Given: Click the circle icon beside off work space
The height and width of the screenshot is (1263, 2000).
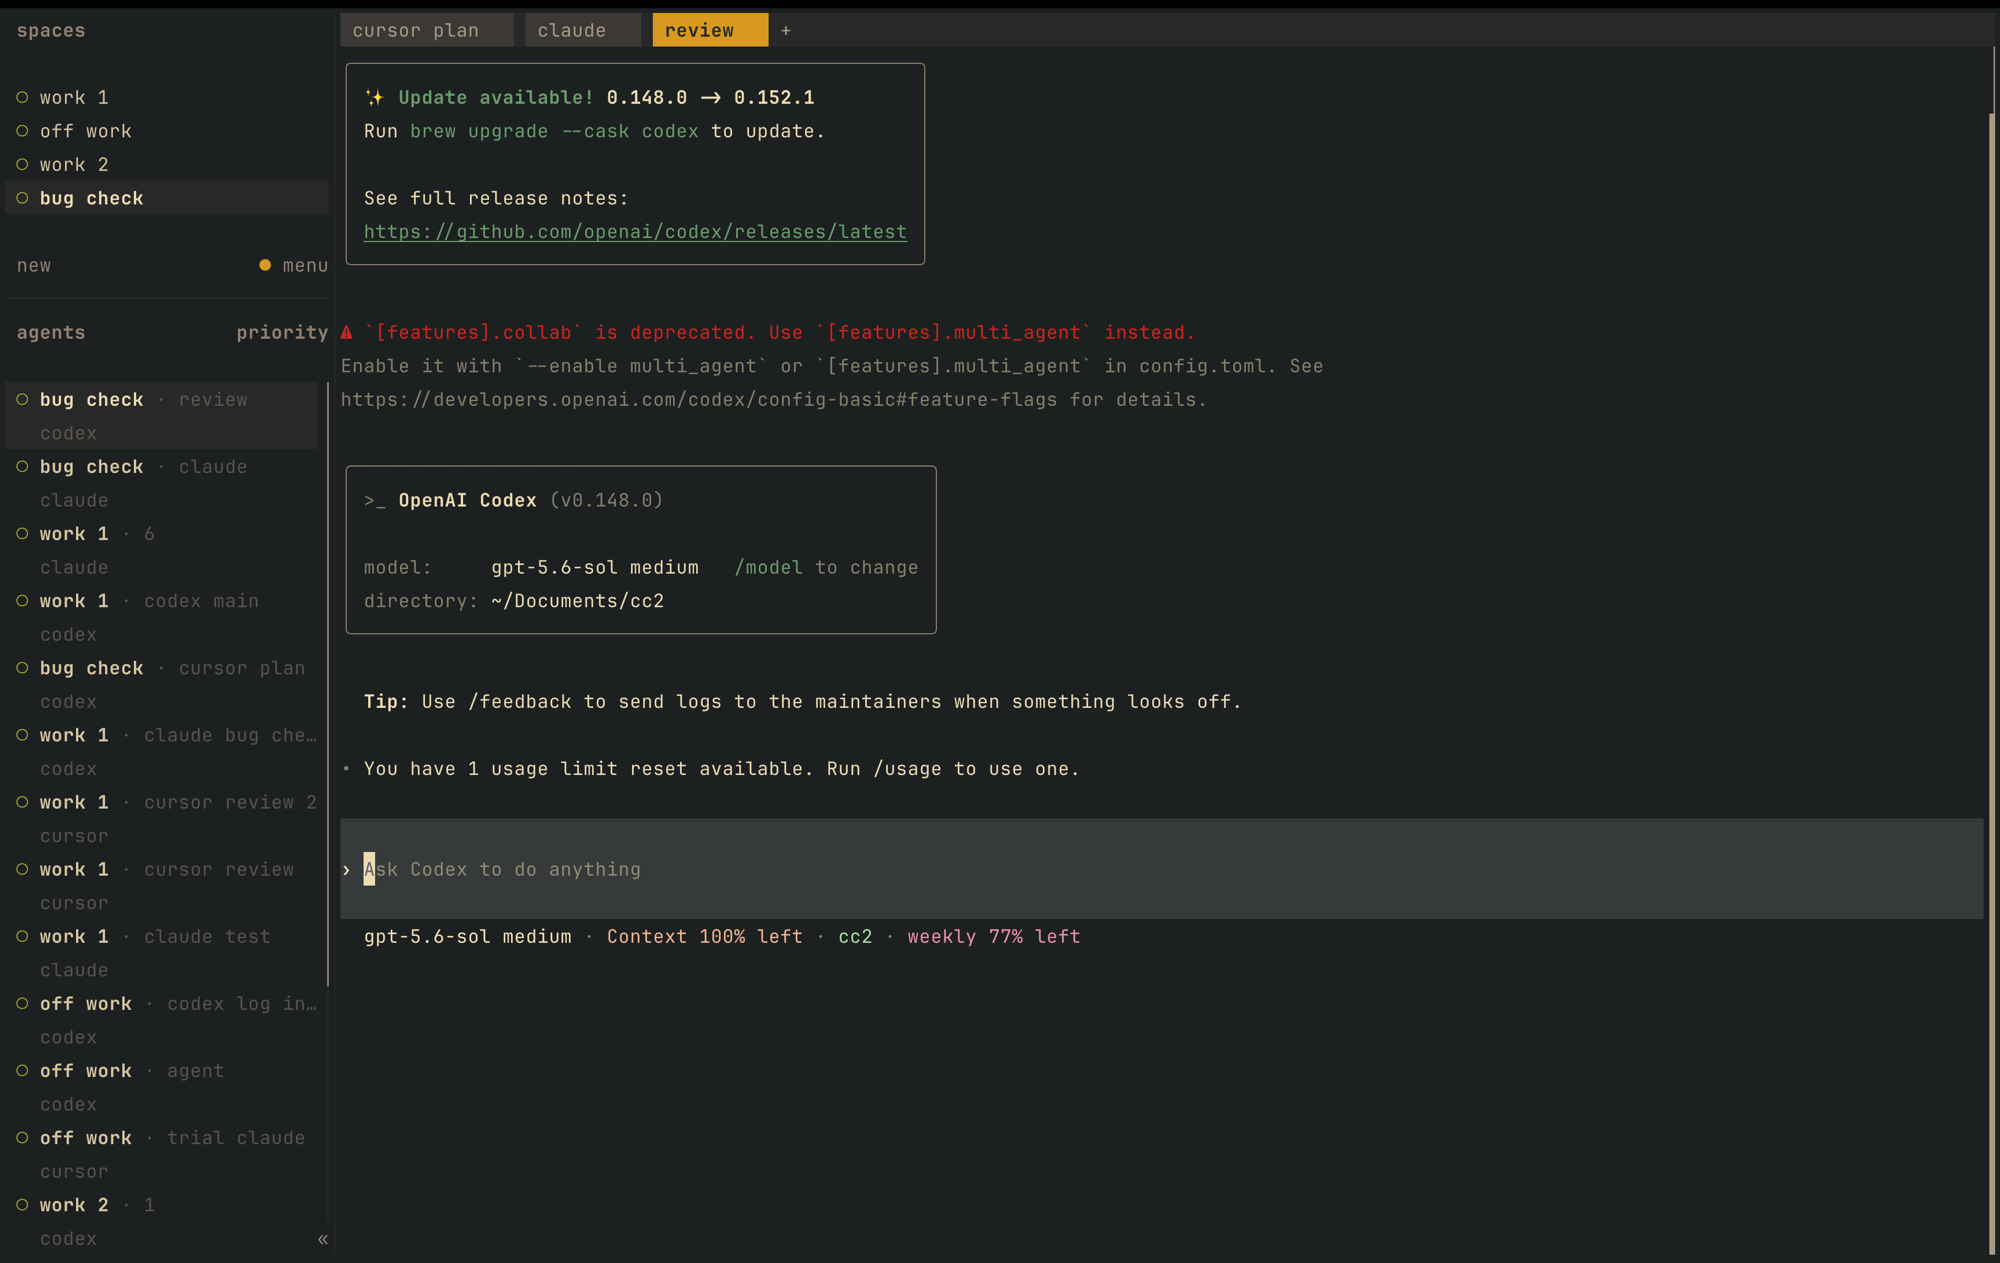Looking at the screenshot, I should coord(22,131).
